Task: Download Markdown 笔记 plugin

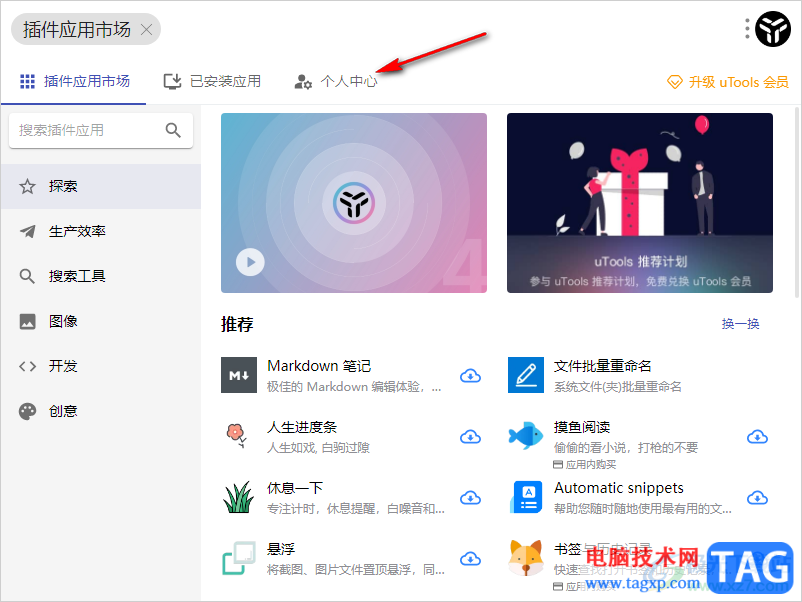Action: click(471, 376)
